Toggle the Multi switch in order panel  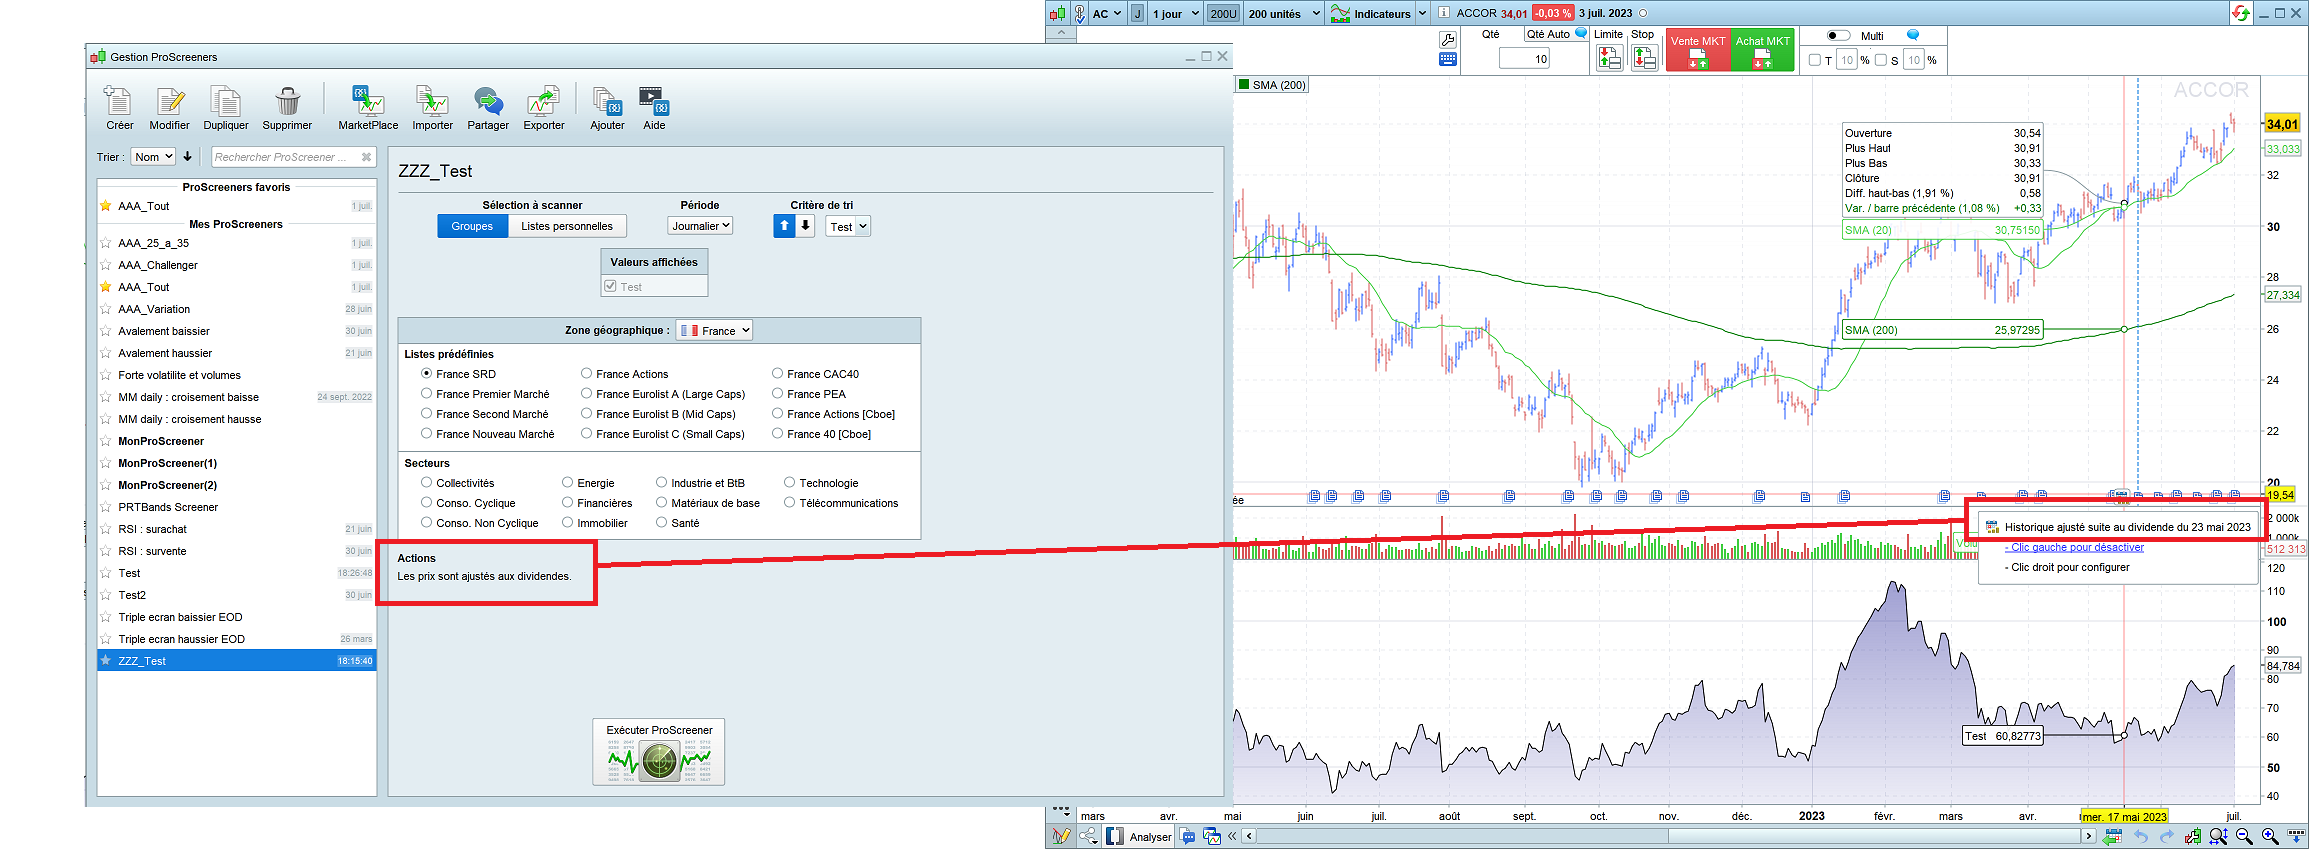click(x=1838, y=36)
